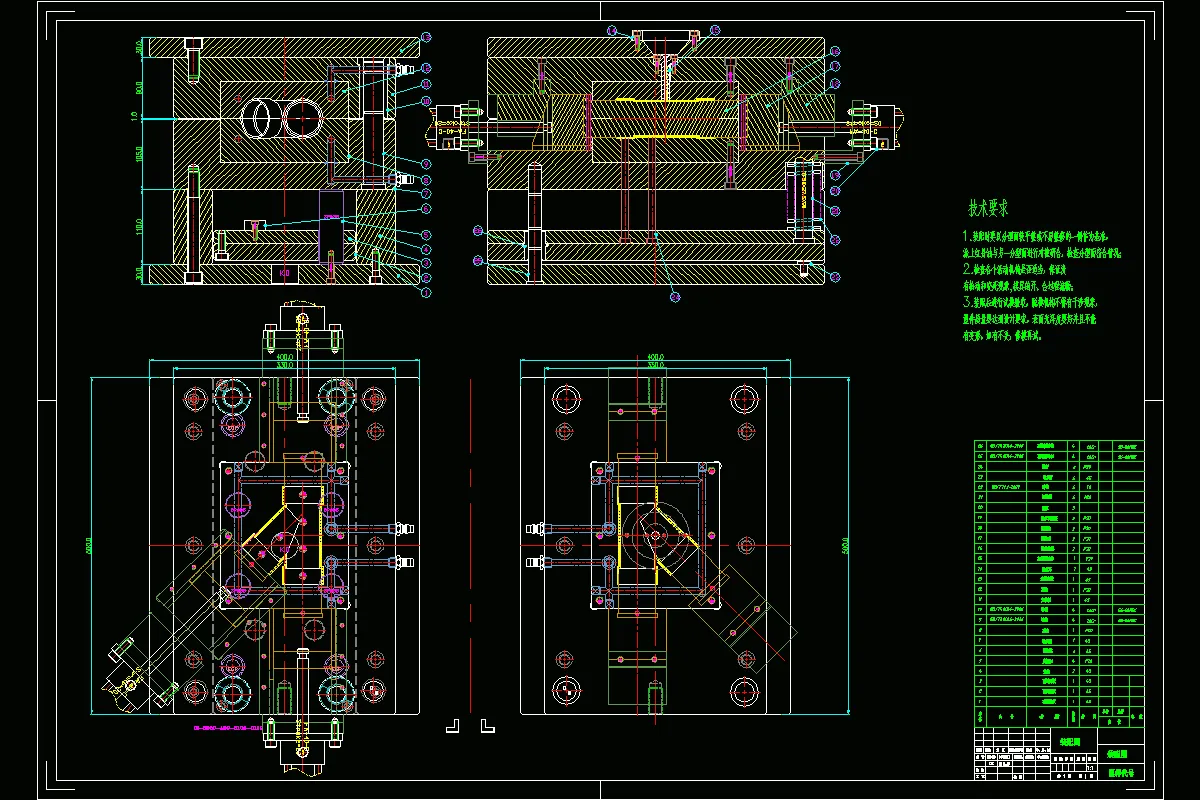This screenshot has width=1200, height=800.
Task: Select the '110.0' vertical dimension text
Action: (x=139, y=227)
